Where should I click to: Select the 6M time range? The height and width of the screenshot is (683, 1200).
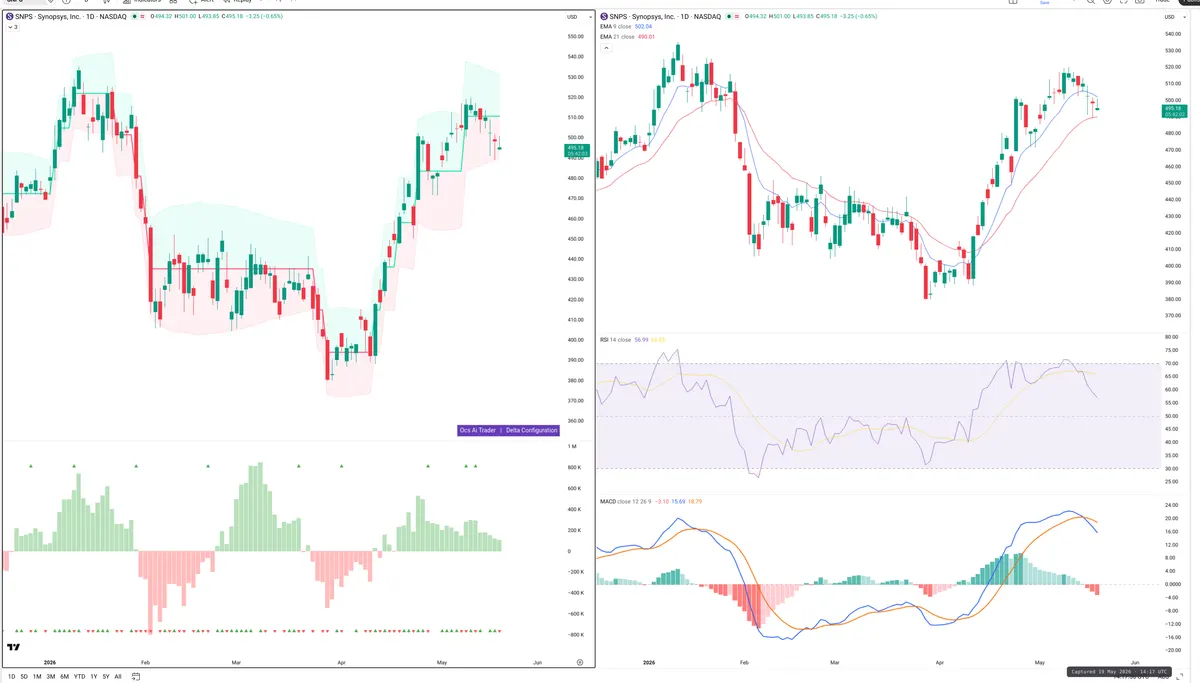coord(65,677)
